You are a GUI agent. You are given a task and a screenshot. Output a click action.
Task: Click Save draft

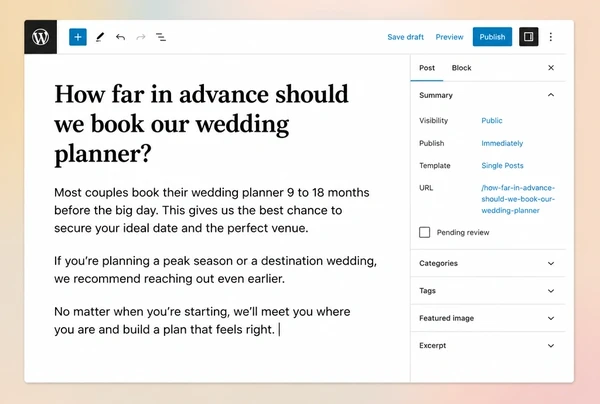[x=405, y=37]
